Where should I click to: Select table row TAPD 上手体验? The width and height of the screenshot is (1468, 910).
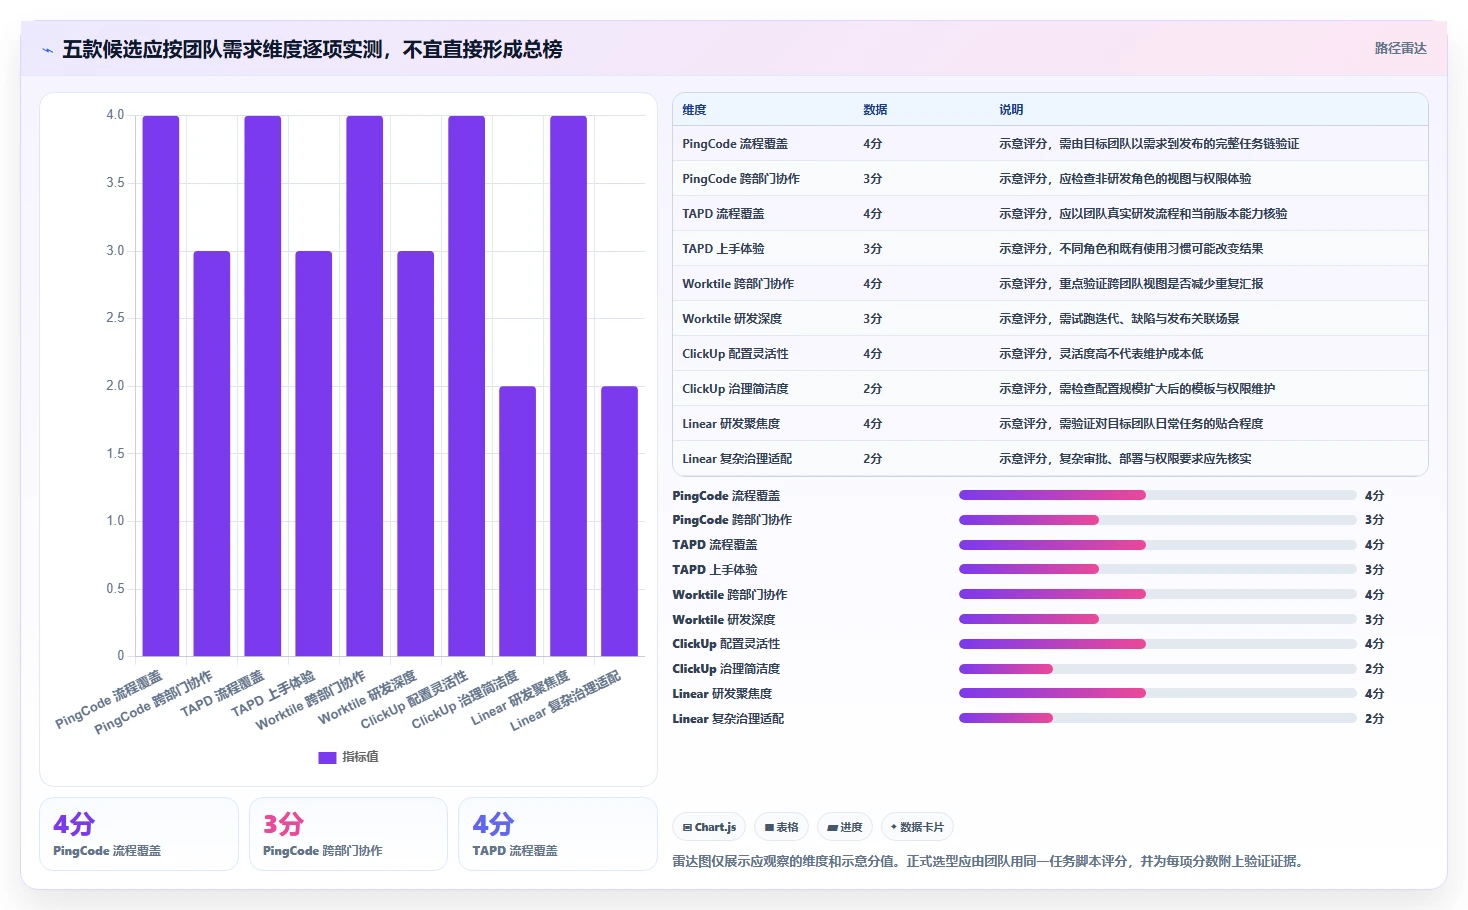[1050, 249]
